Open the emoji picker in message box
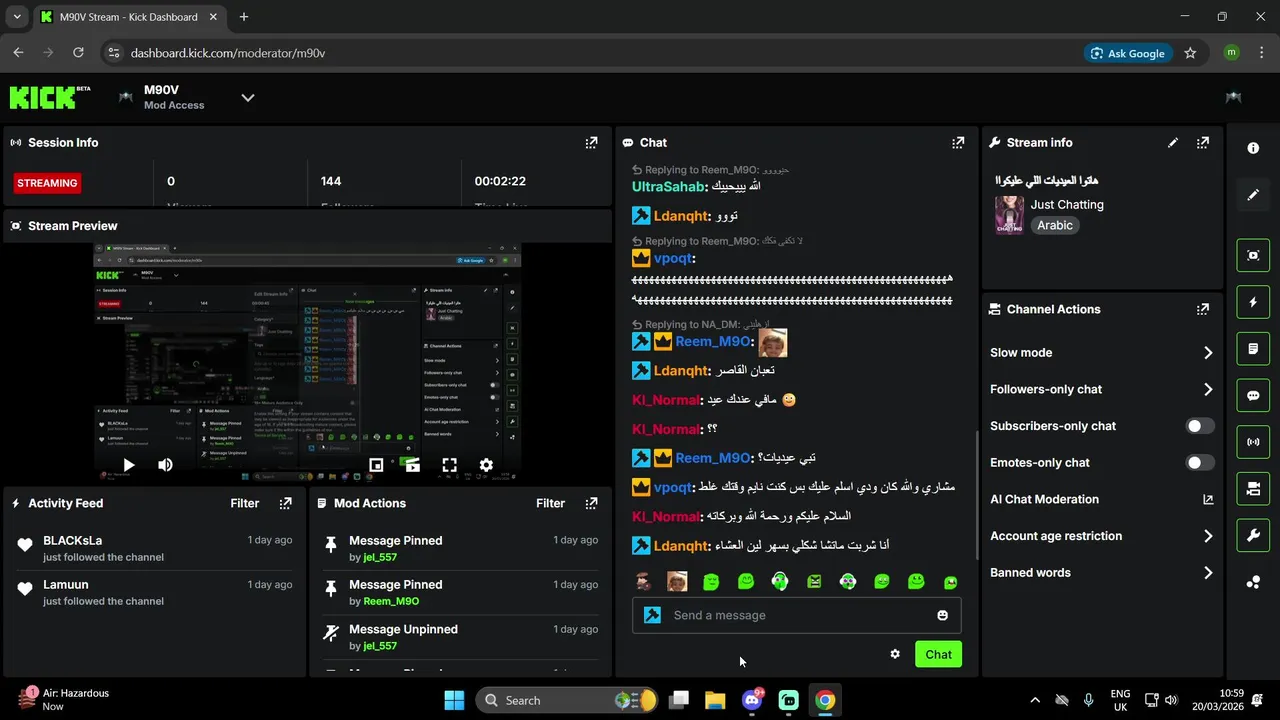Viewport: 1280px width, 720px height. [942, 616]
